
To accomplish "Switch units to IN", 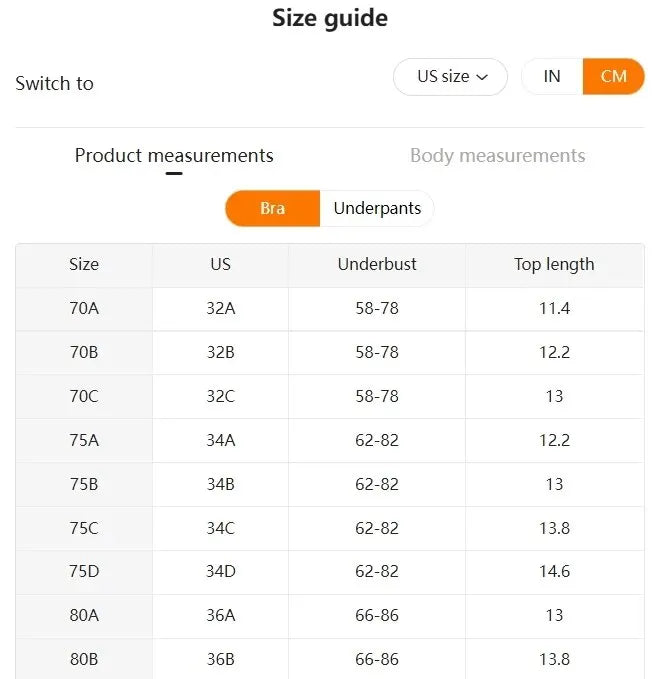I will [552, 77].
